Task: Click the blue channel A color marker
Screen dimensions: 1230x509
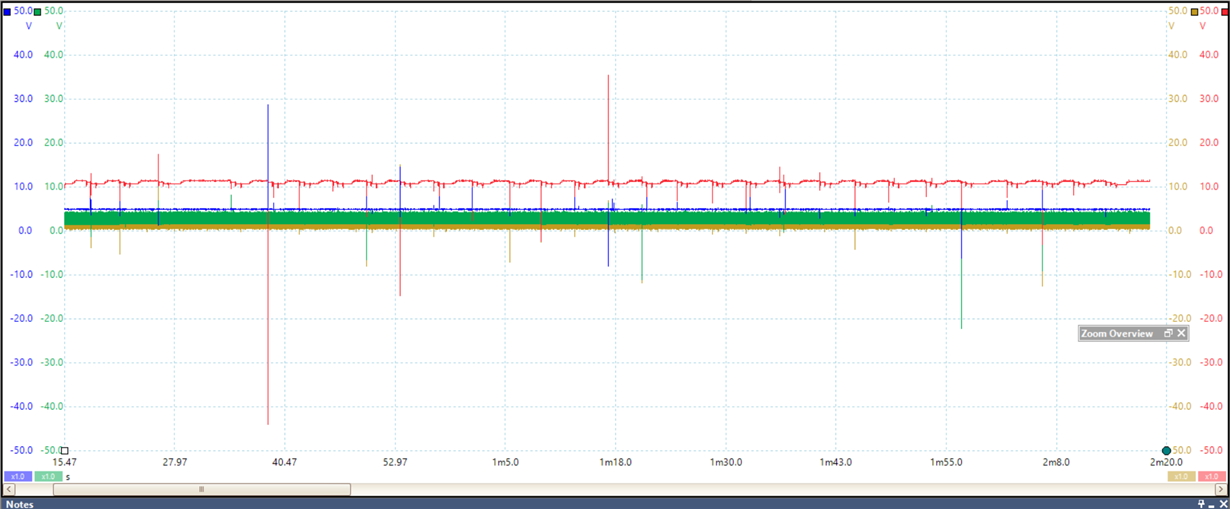Action: tap(7, 11)
